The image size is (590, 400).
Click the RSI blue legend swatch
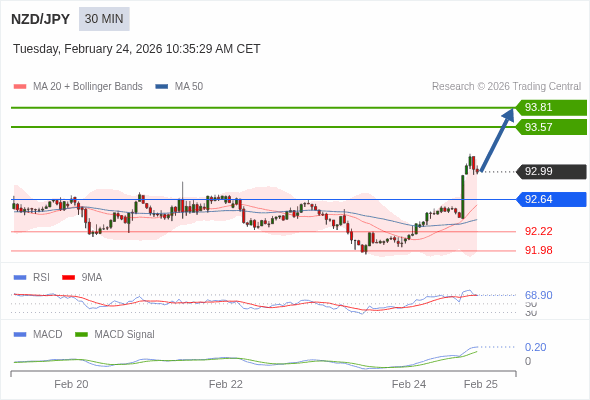pyautogui.click(x=20, y=278)
